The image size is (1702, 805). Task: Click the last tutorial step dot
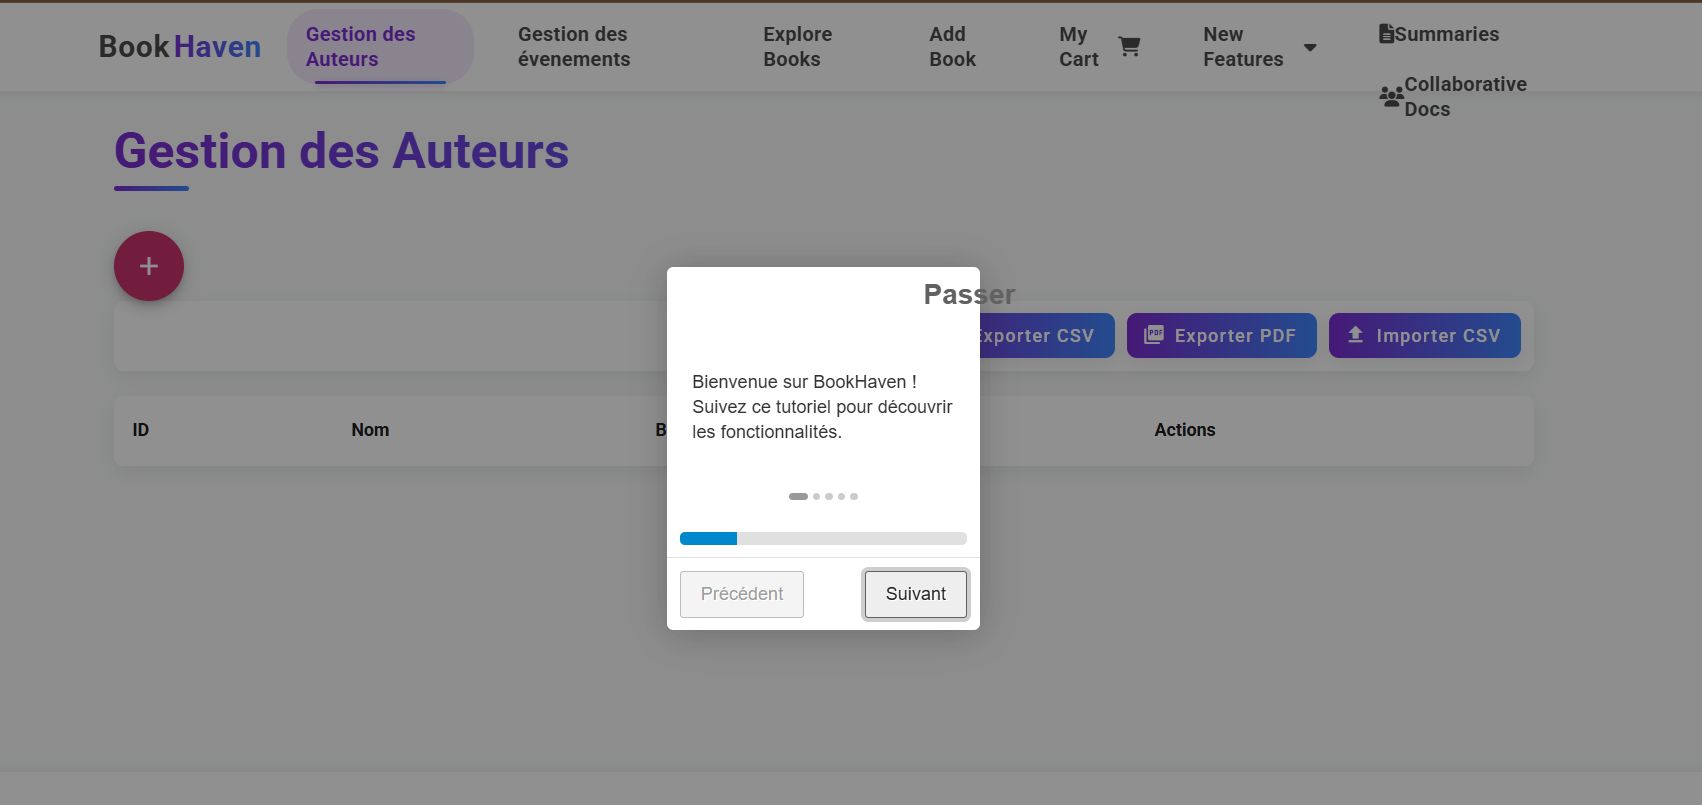pos(854,496)
